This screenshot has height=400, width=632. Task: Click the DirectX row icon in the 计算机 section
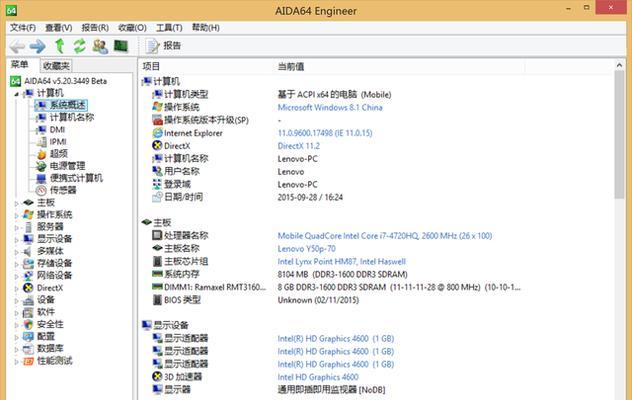[x=157, y=146]
